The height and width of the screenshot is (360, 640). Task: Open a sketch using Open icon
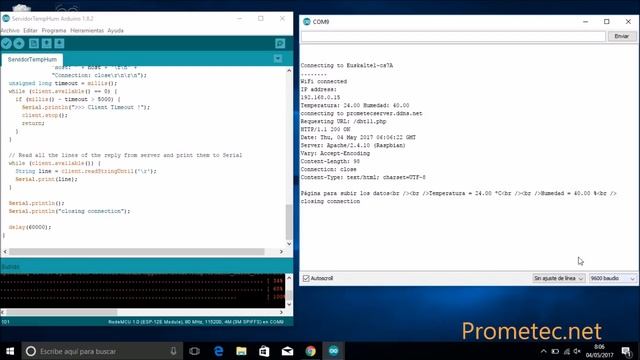coord(47,43)
